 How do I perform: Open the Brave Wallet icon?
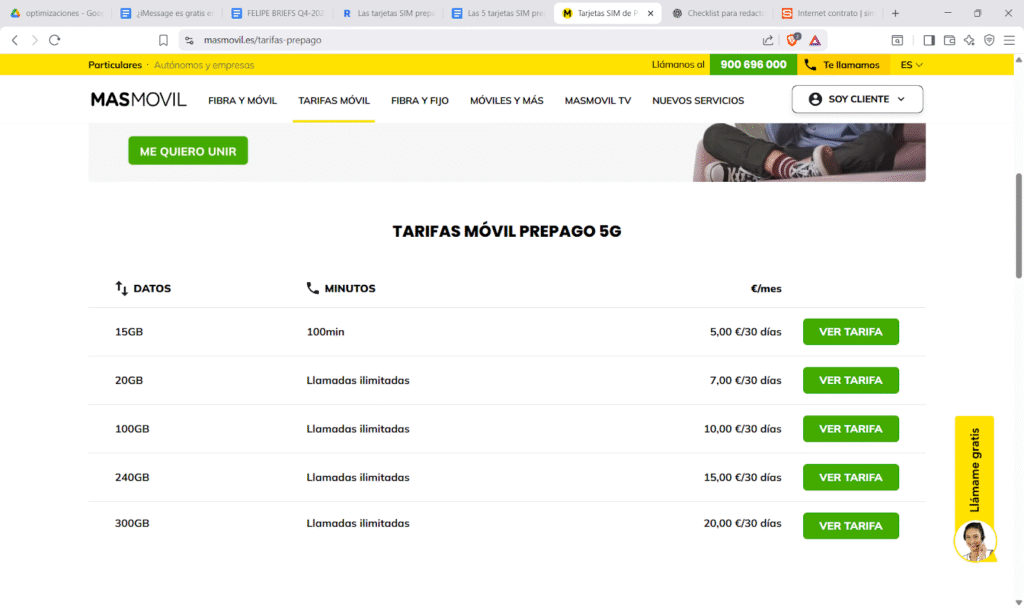[x=949, y=40]
